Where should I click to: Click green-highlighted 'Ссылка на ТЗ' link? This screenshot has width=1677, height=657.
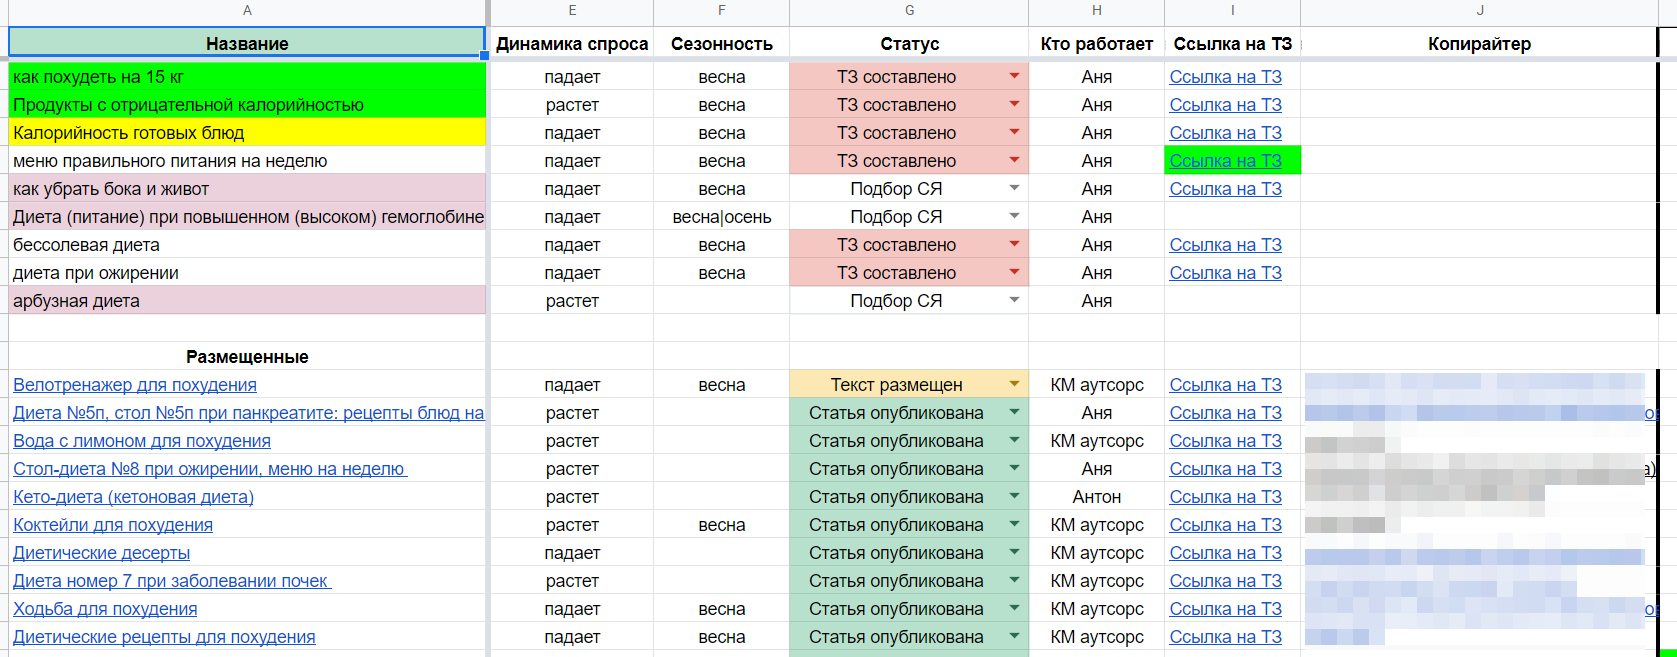click(1225, 161)
